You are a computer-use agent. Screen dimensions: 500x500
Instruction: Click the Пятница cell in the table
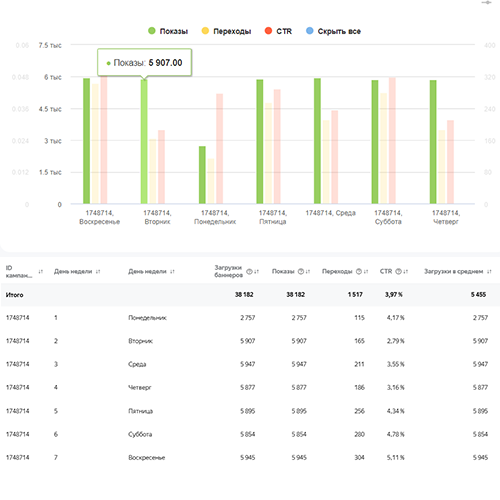pos(140,411)
